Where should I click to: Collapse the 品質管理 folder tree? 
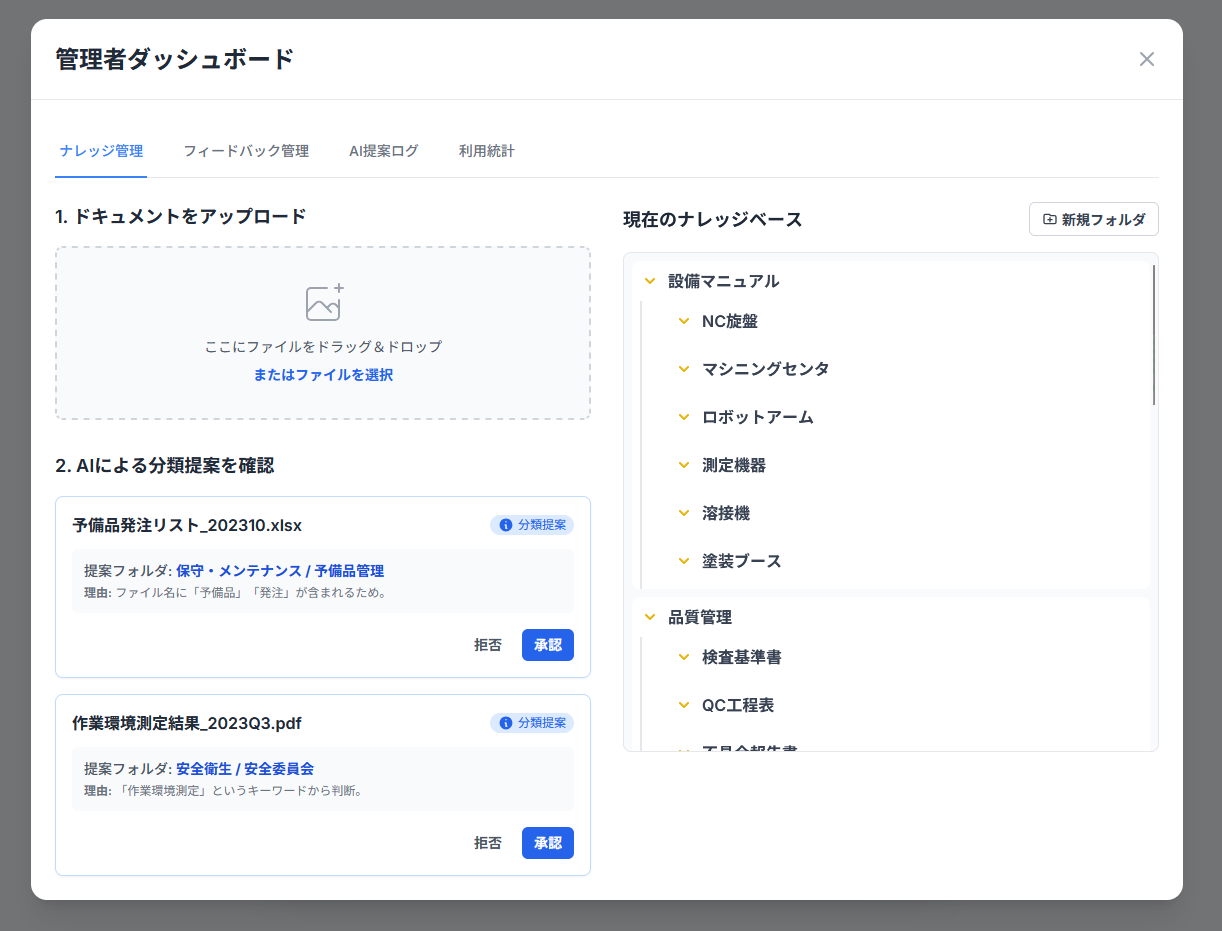tap(650, 617)
